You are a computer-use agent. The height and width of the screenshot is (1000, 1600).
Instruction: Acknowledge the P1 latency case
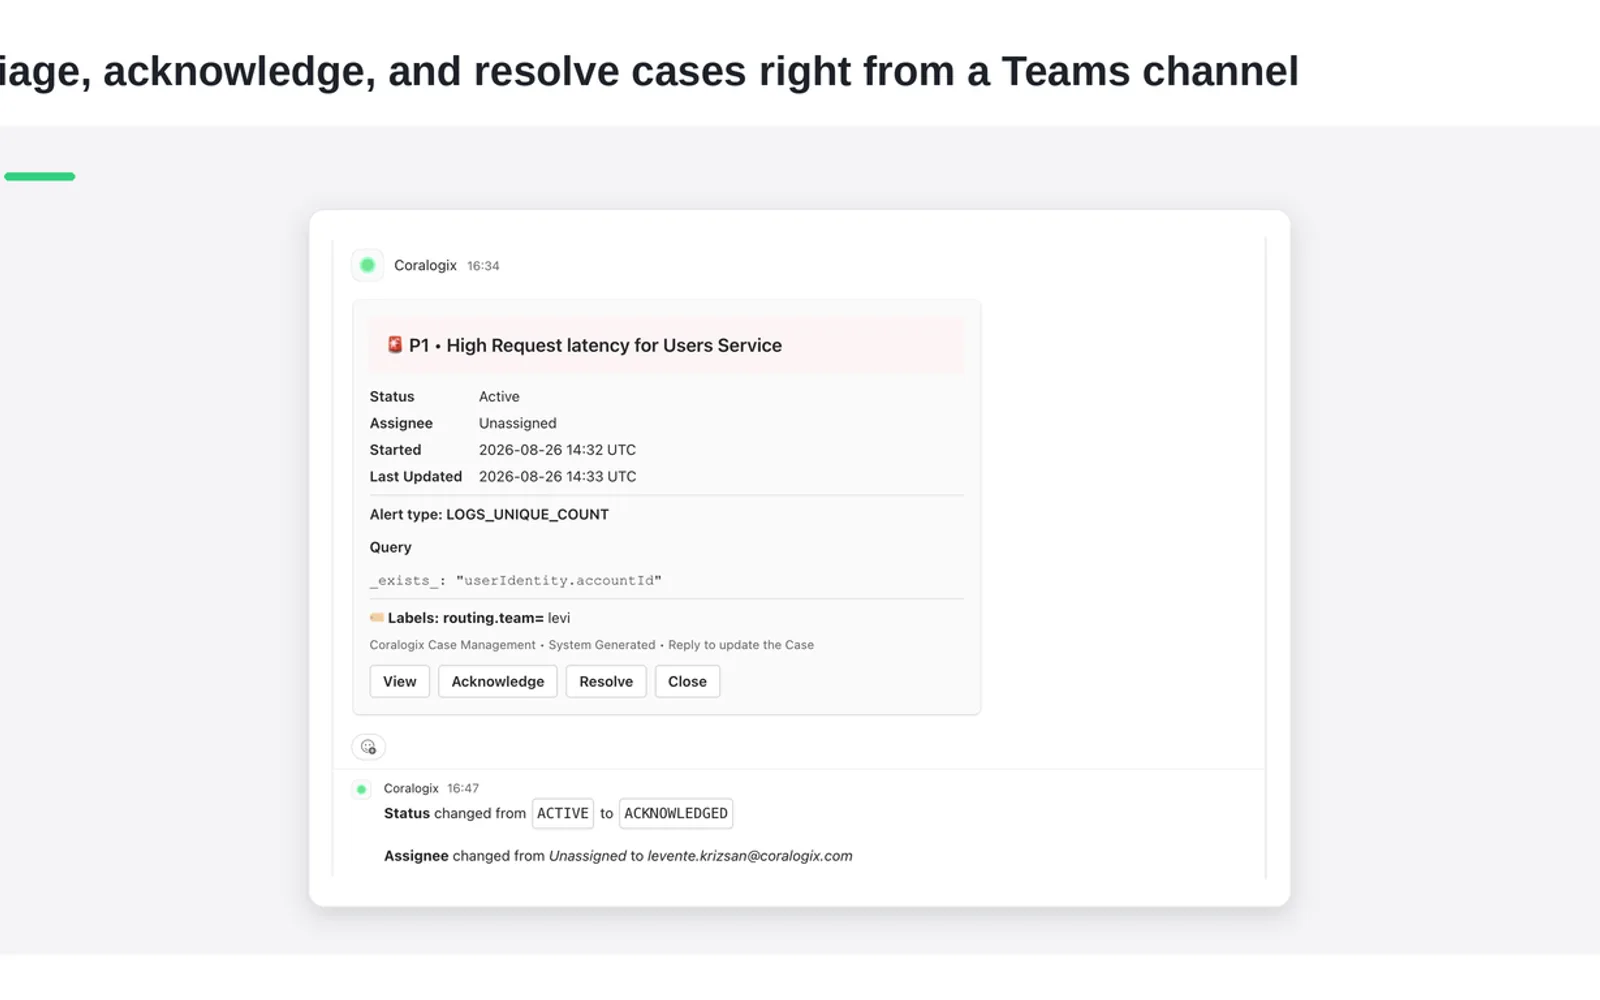[x=497, y=681]
